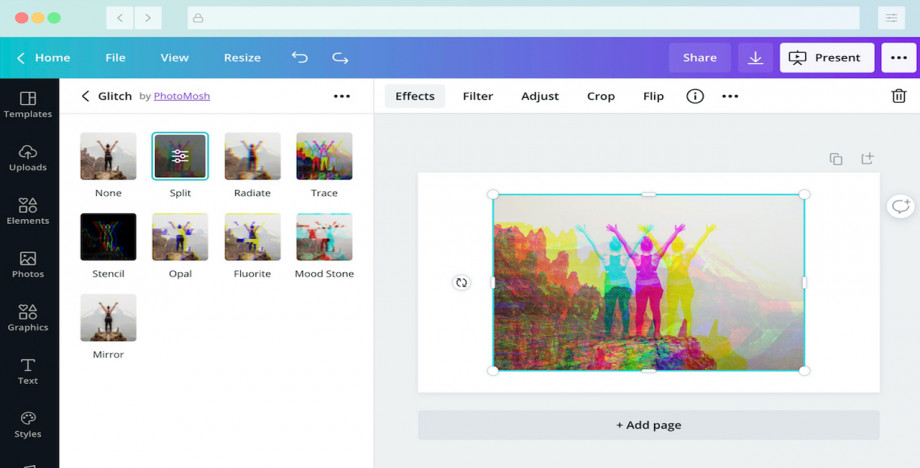Open Glitch panel more options menu
This screenshot has height=468, width=920.
click(342, 96)
